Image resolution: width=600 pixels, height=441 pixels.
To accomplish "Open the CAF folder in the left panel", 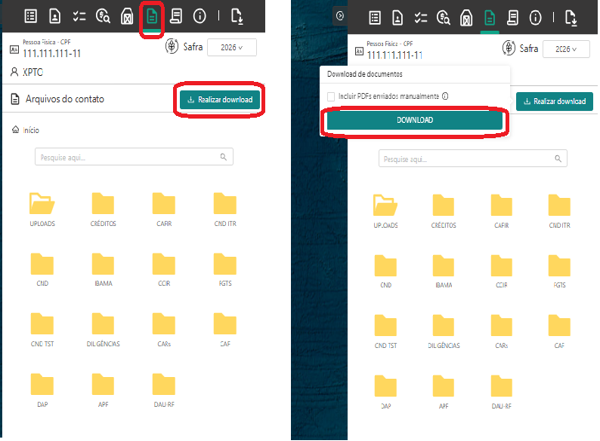I will point(225,330).
